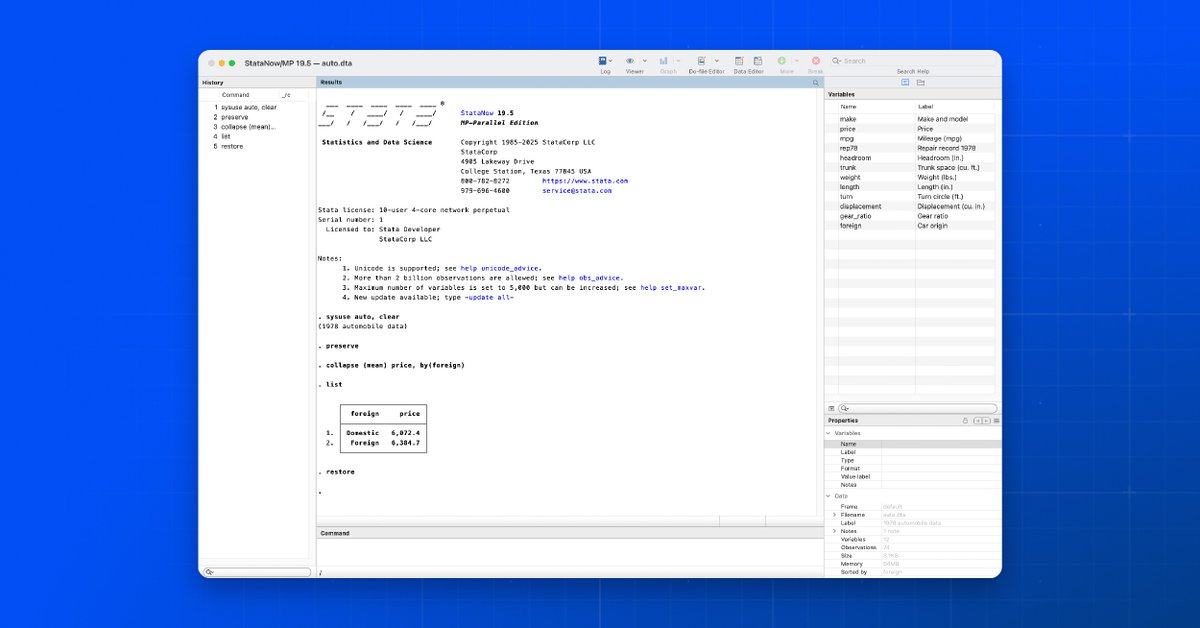Click the Graph toolbar icon
The width and height of the screenshot is (1200, 628).
click(664, 61)
